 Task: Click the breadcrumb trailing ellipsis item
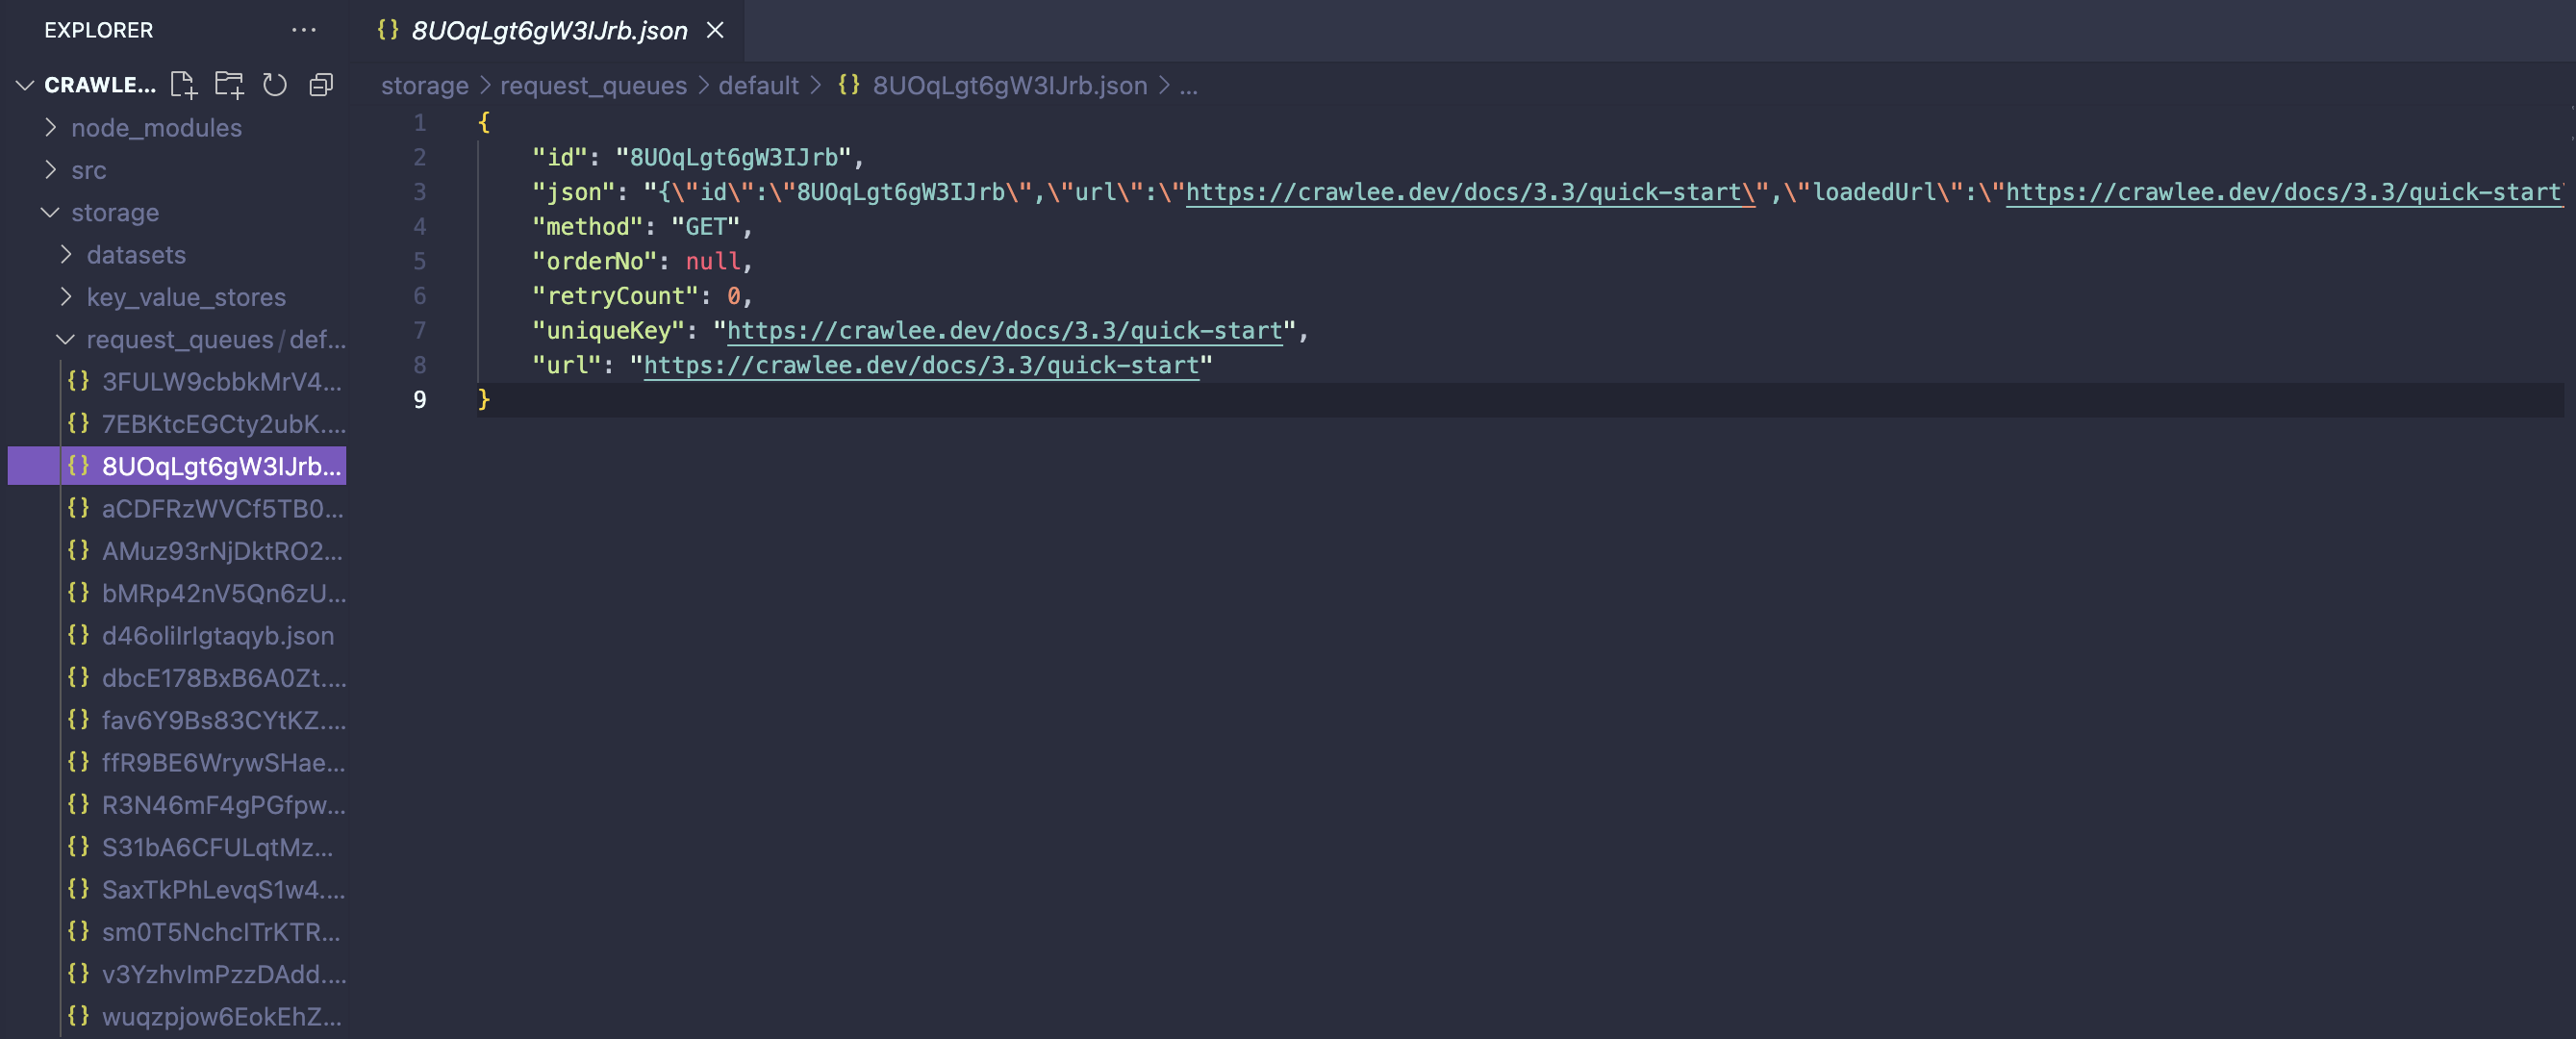point(1188,86)
